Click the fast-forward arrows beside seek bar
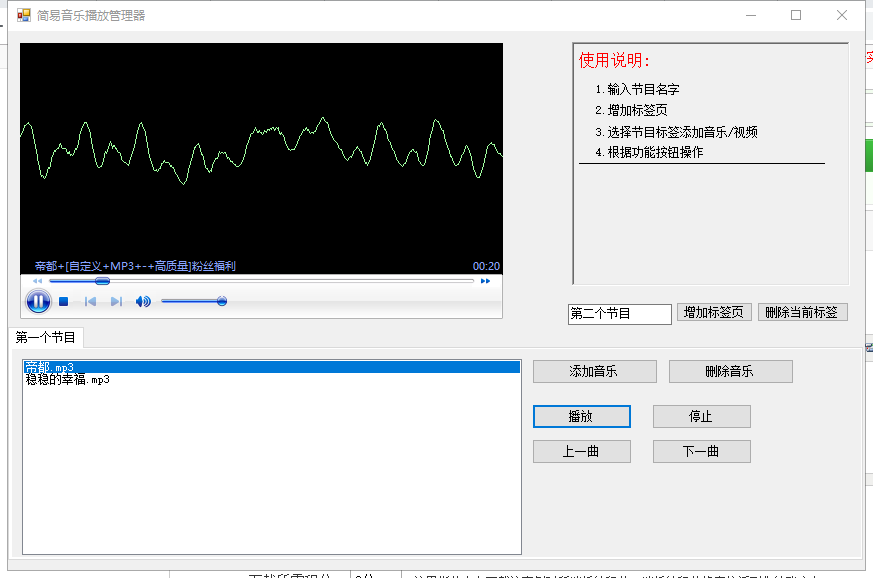 pyautogui.click(x=485, y=281)
